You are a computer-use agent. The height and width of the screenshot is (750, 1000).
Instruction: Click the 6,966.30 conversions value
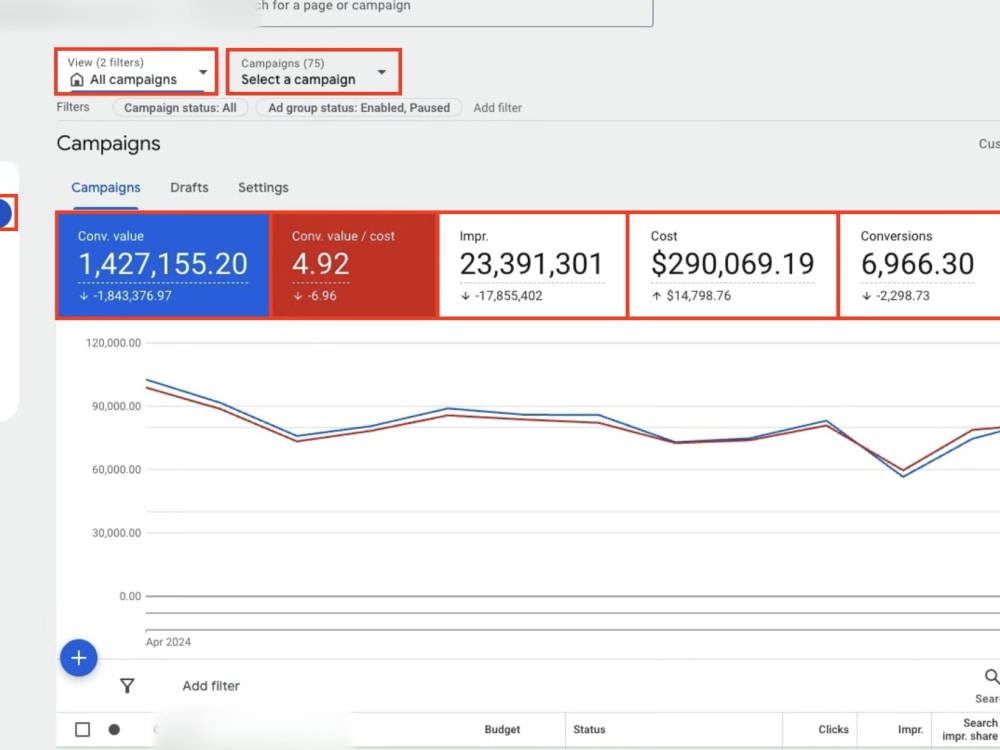[917, 264]
